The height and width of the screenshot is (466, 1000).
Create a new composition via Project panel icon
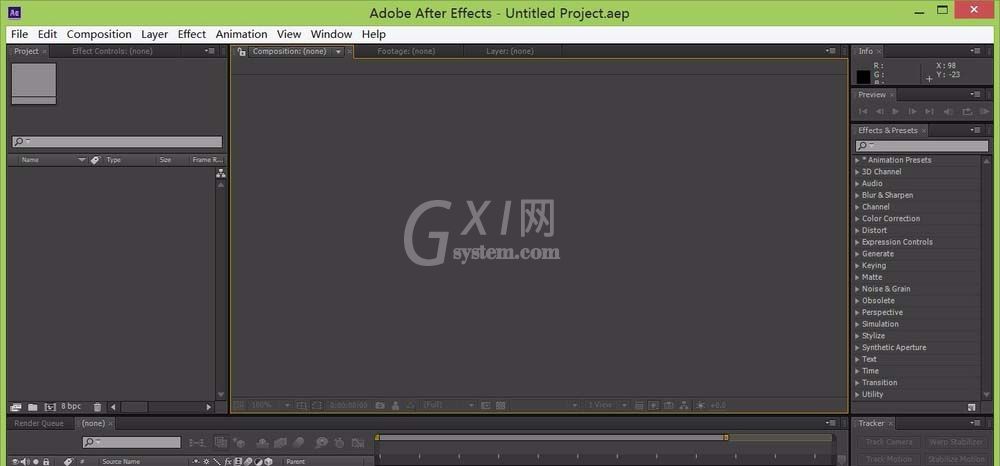tap(50, 407)
